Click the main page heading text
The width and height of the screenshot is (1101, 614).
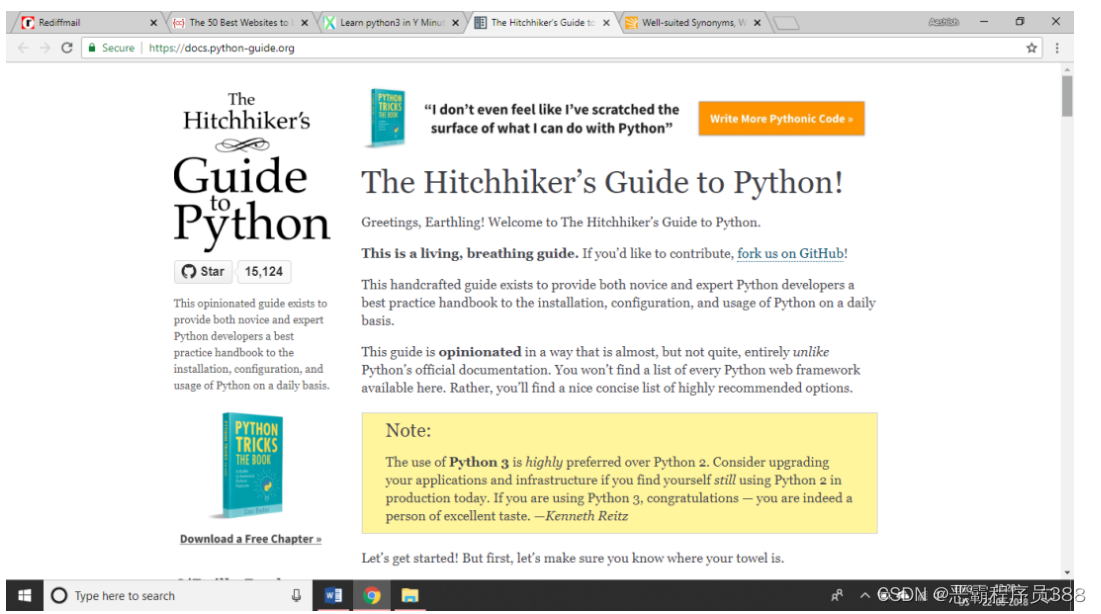coord(602,182)
